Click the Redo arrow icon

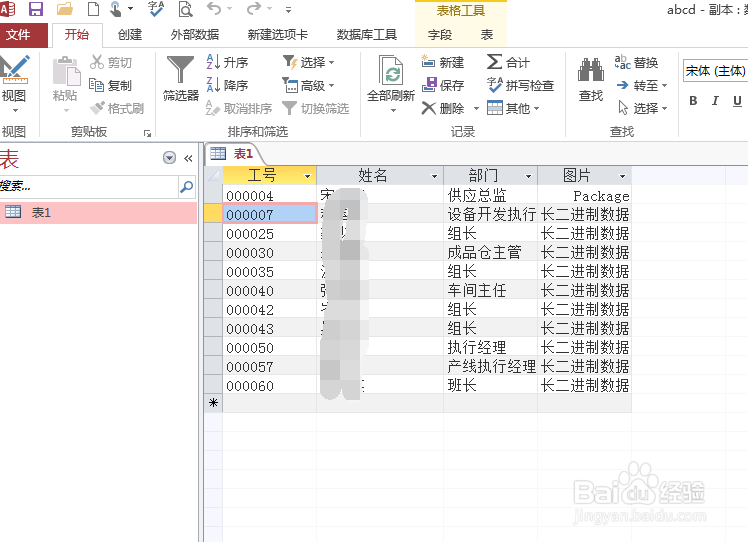254,8
